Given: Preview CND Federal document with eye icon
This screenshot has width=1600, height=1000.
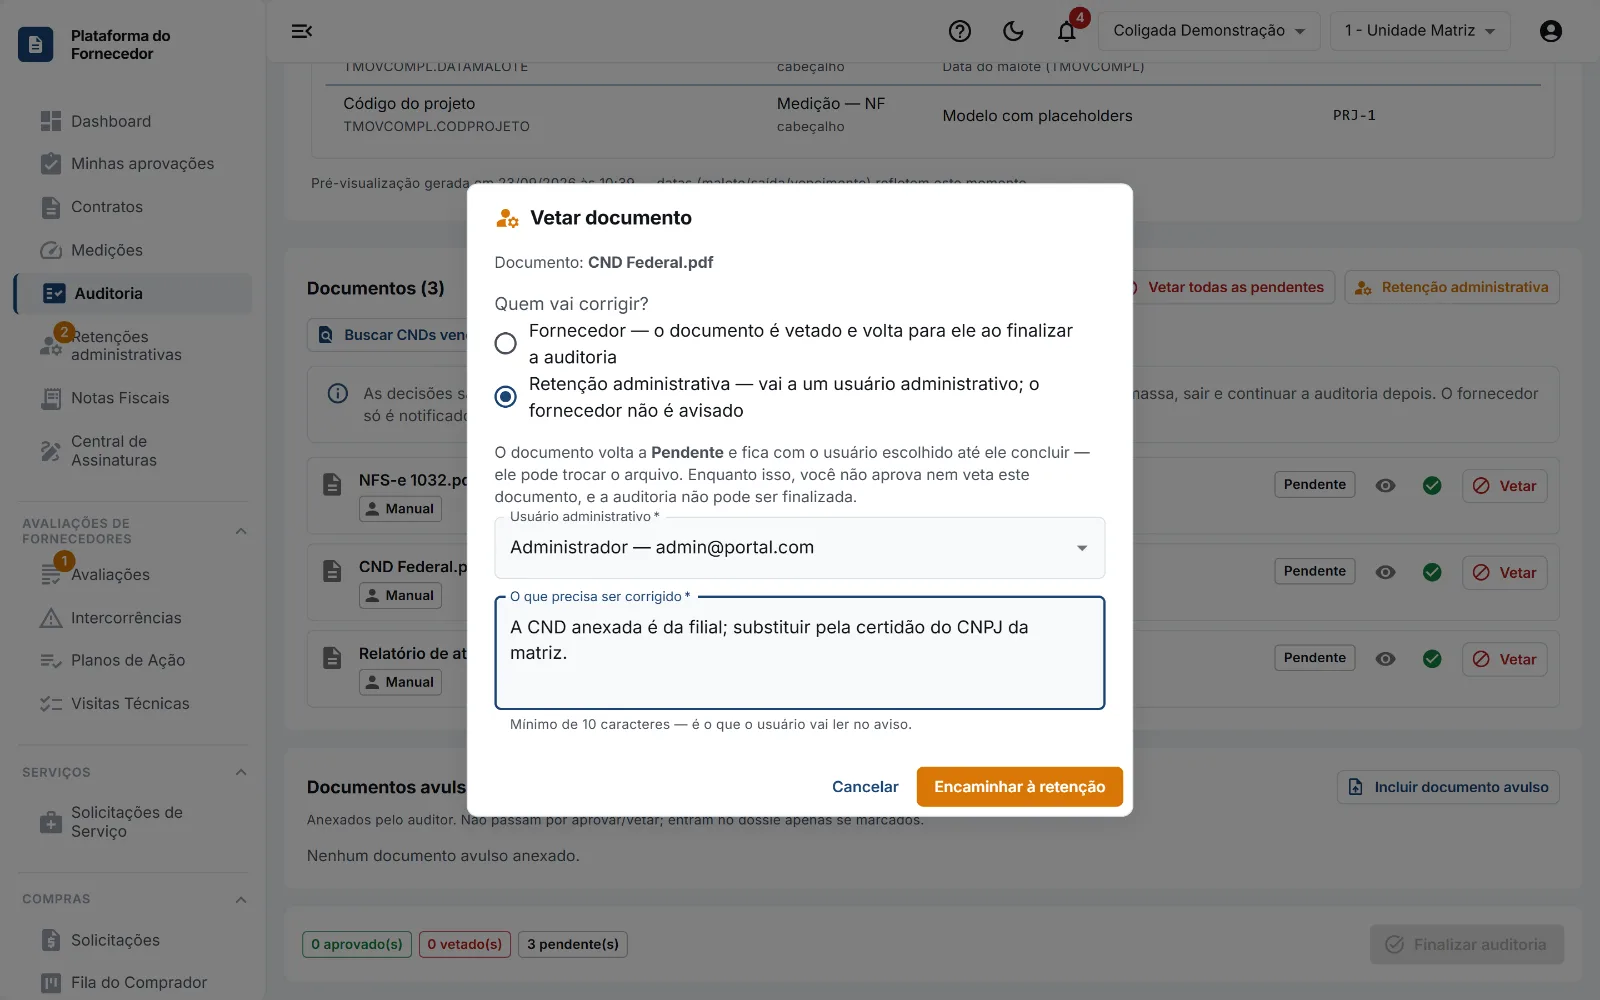Looking at the screenshot, I should (x=1385, y=572).
